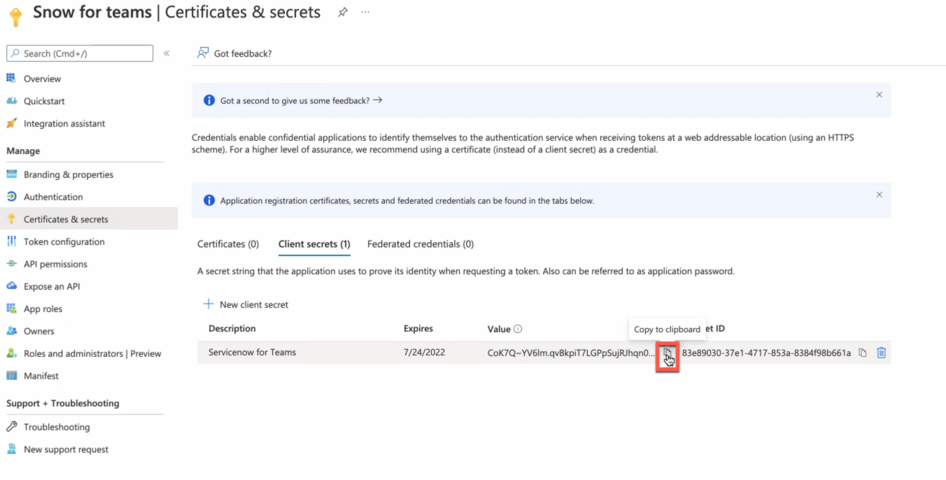Open Branding & properties

68,174
